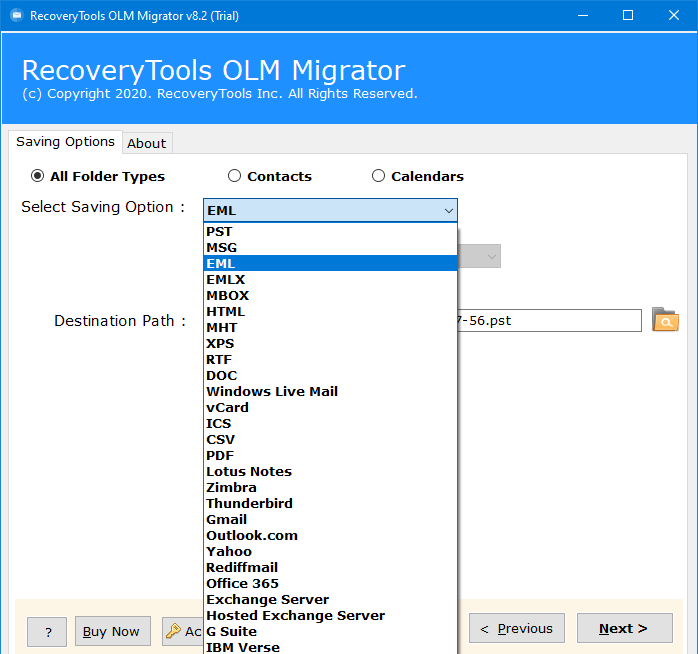Select MBOX as saving format
The height and width of the screenshot is (654, 698).
pyautogui.click(x=330, y=296)
